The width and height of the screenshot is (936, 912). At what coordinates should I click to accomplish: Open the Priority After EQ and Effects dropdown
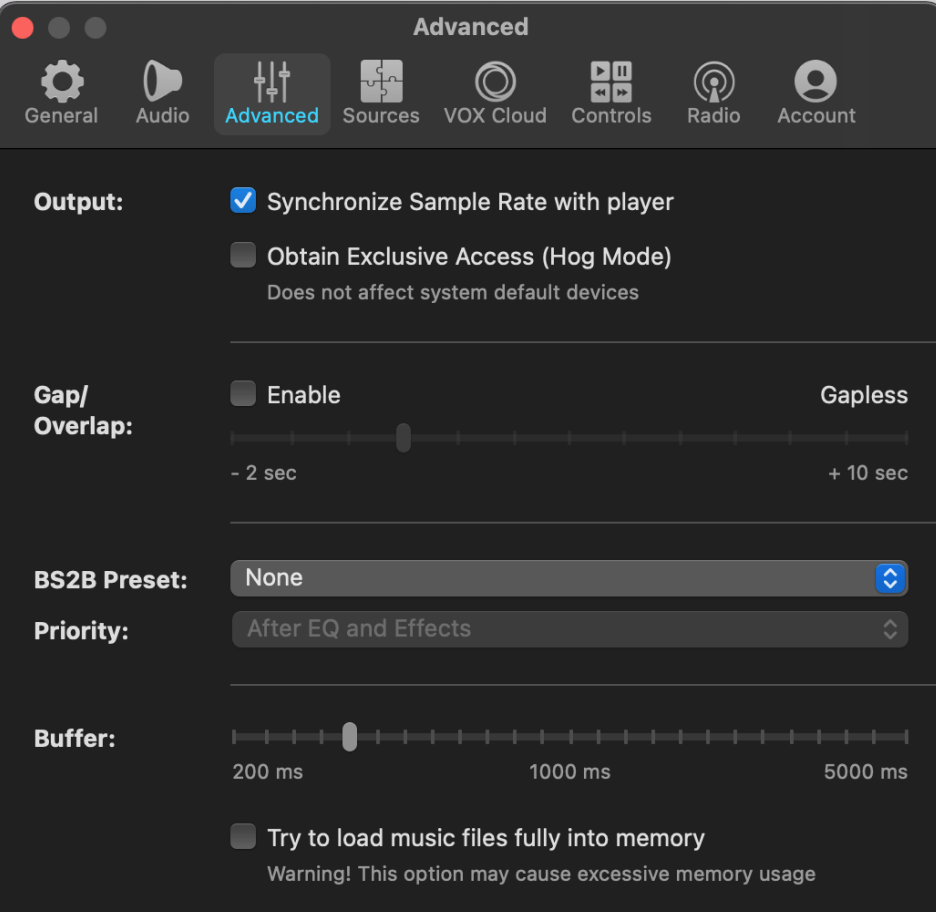[569, 629]
